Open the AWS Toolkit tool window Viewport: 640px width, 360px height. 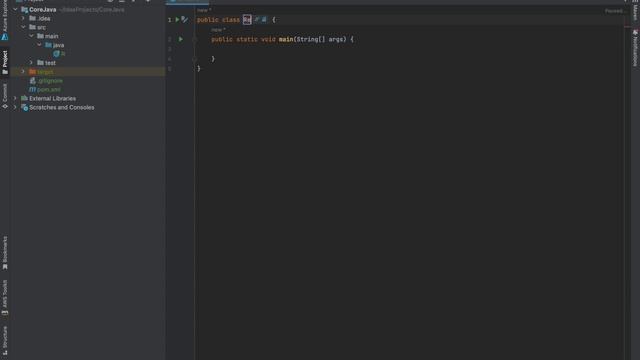(x=4, y=298)
